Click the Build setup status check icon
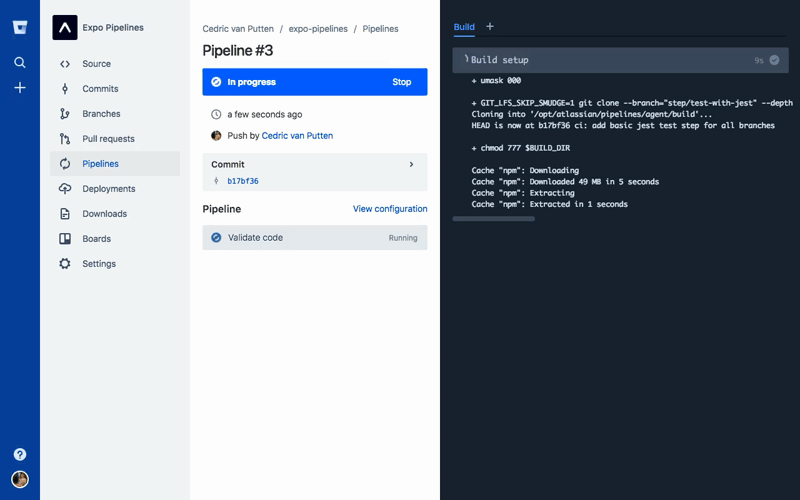The width and height of the screenshot is (800, 500). click(x=774, y=60)
